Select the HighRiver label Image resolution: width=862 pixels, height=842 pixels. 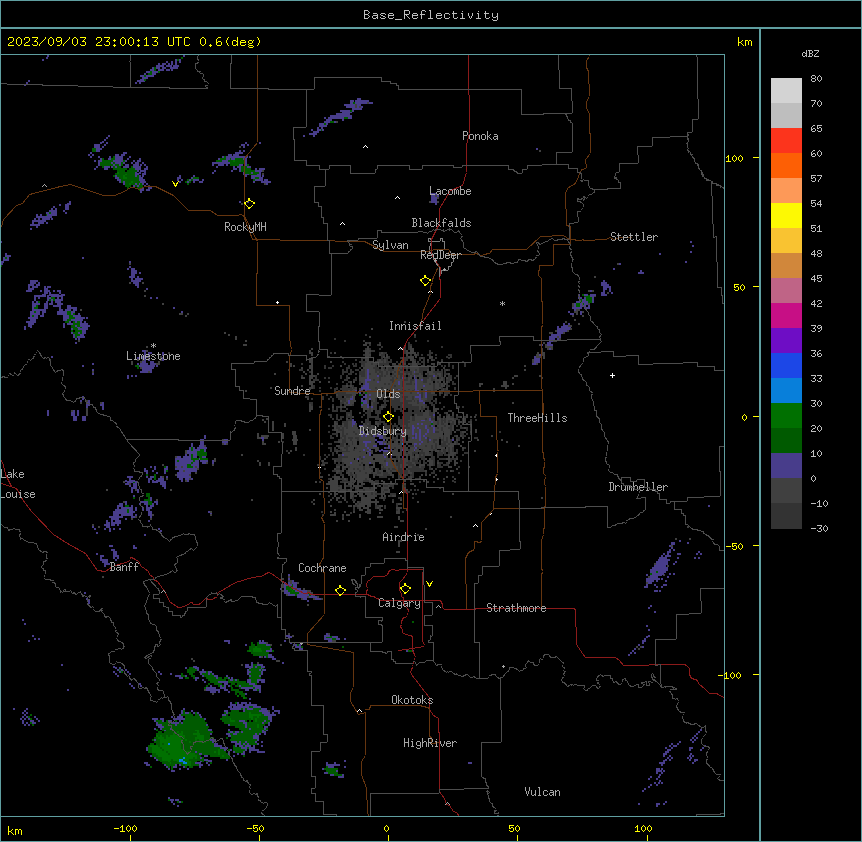(x=430, y=743)
